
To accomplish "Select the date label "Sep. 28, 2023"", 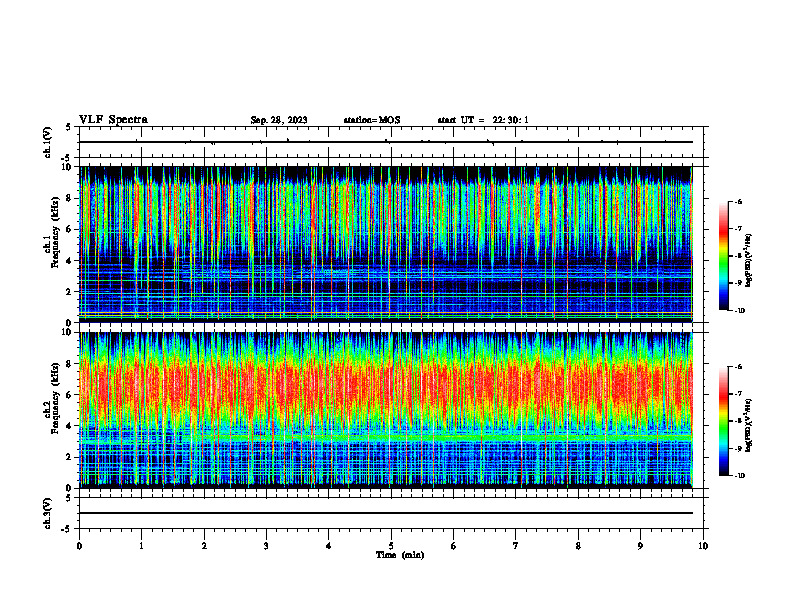I will 279,120.
